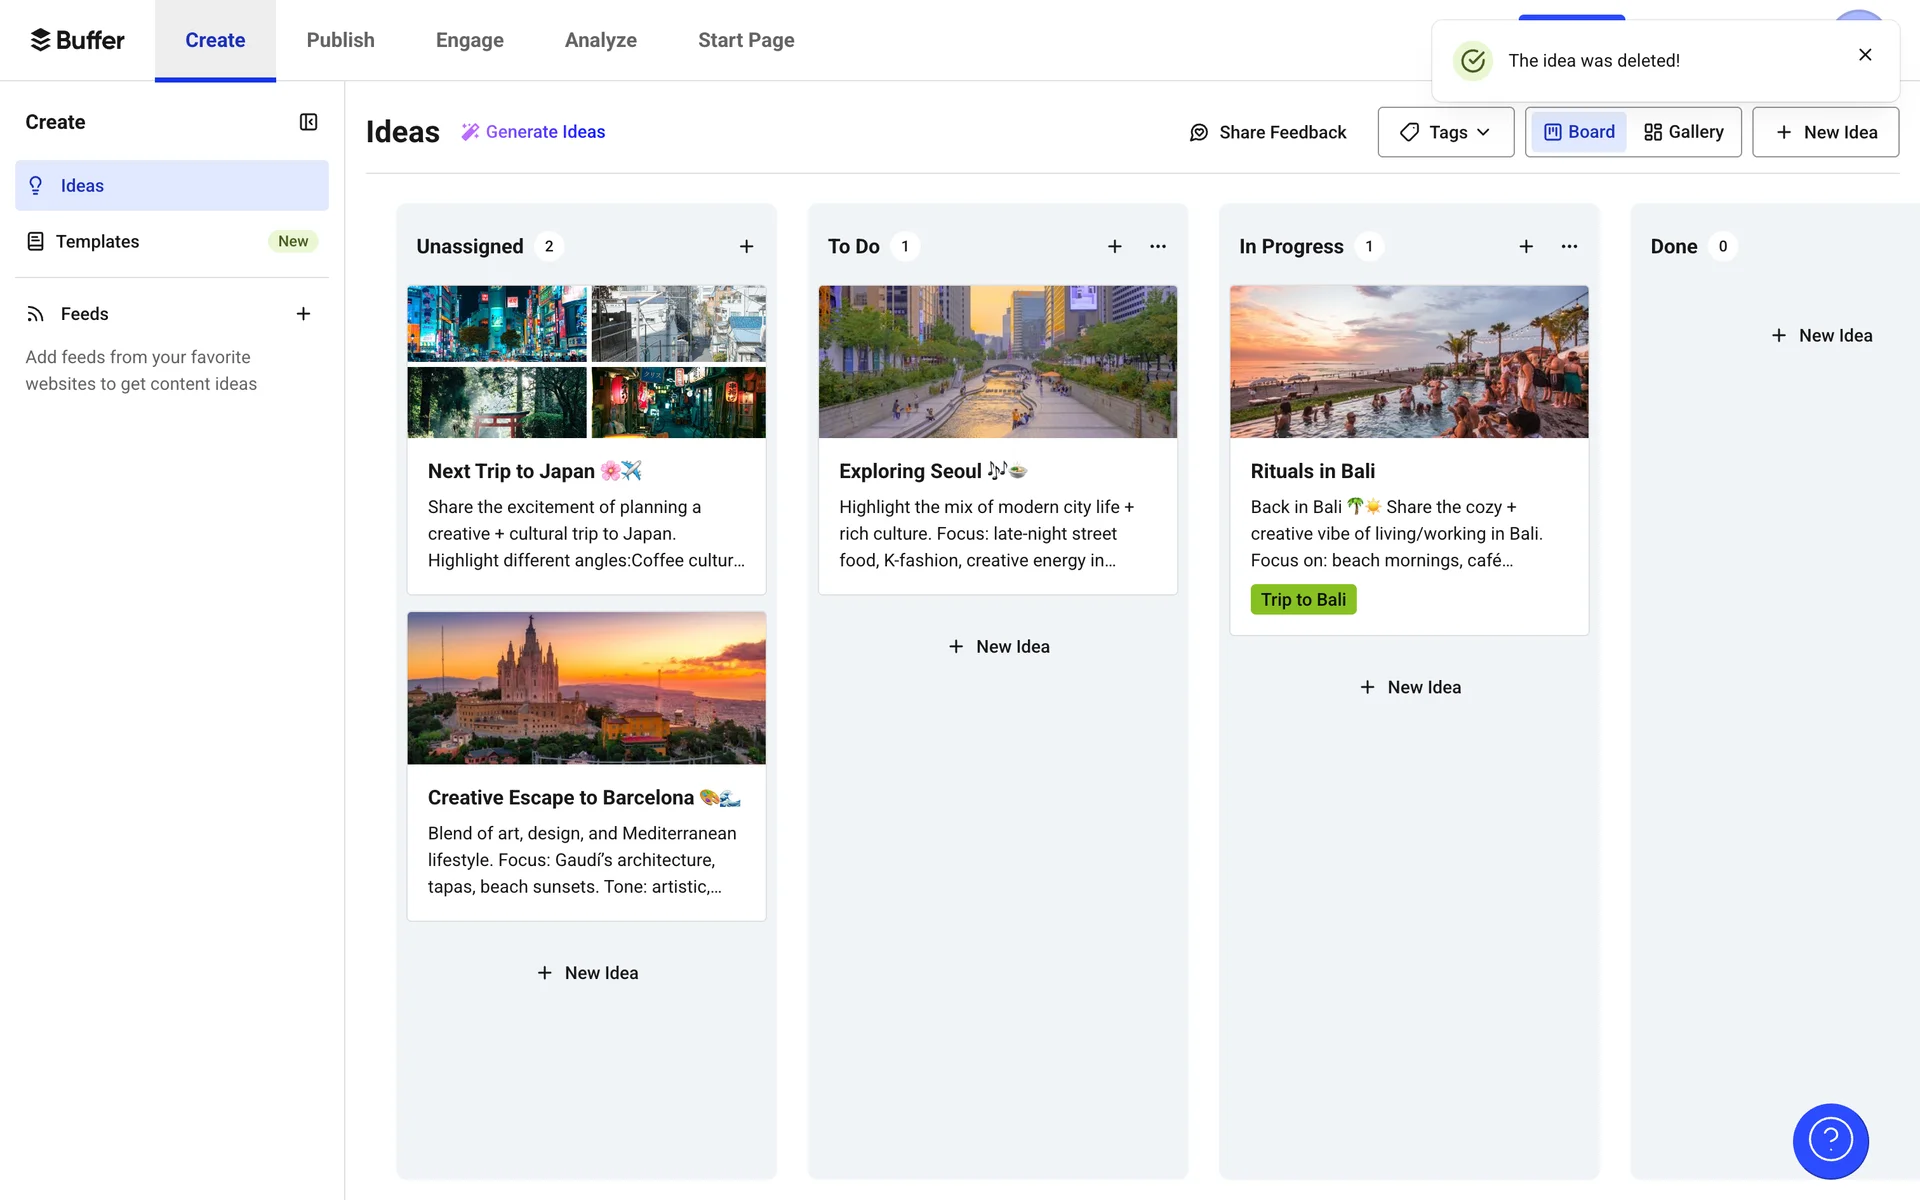Go to the Analyze tab

tap(600, 40)
